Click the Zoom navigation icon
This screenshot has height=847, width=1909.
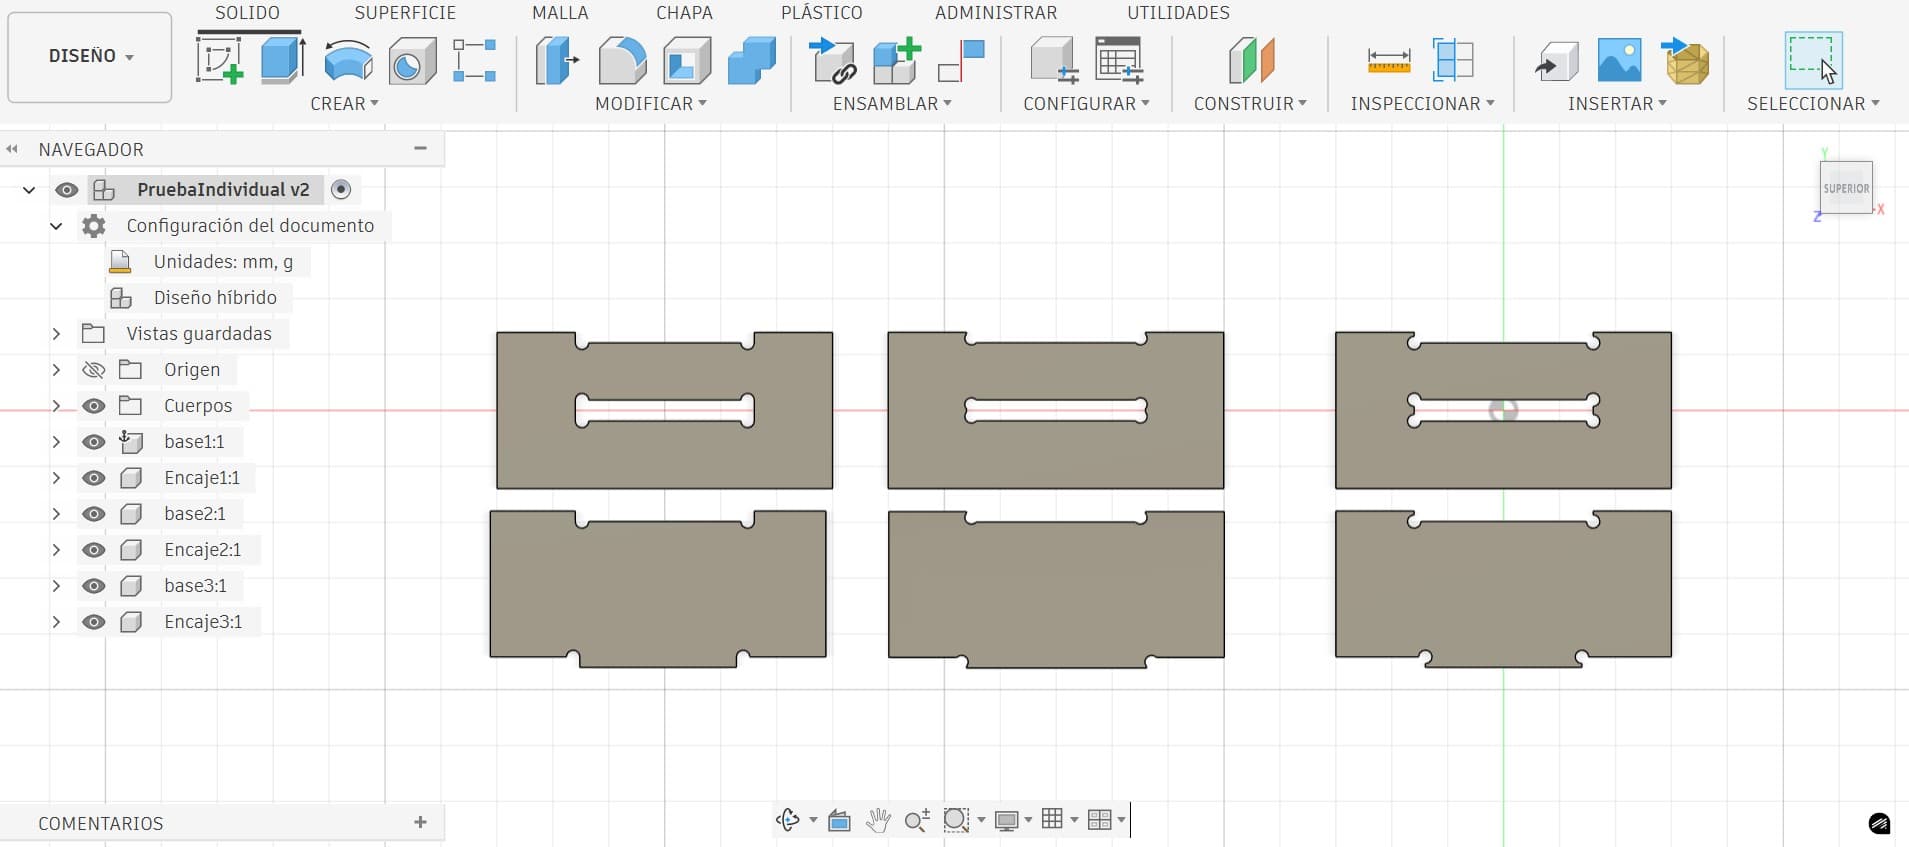click(x=917, y=821)
